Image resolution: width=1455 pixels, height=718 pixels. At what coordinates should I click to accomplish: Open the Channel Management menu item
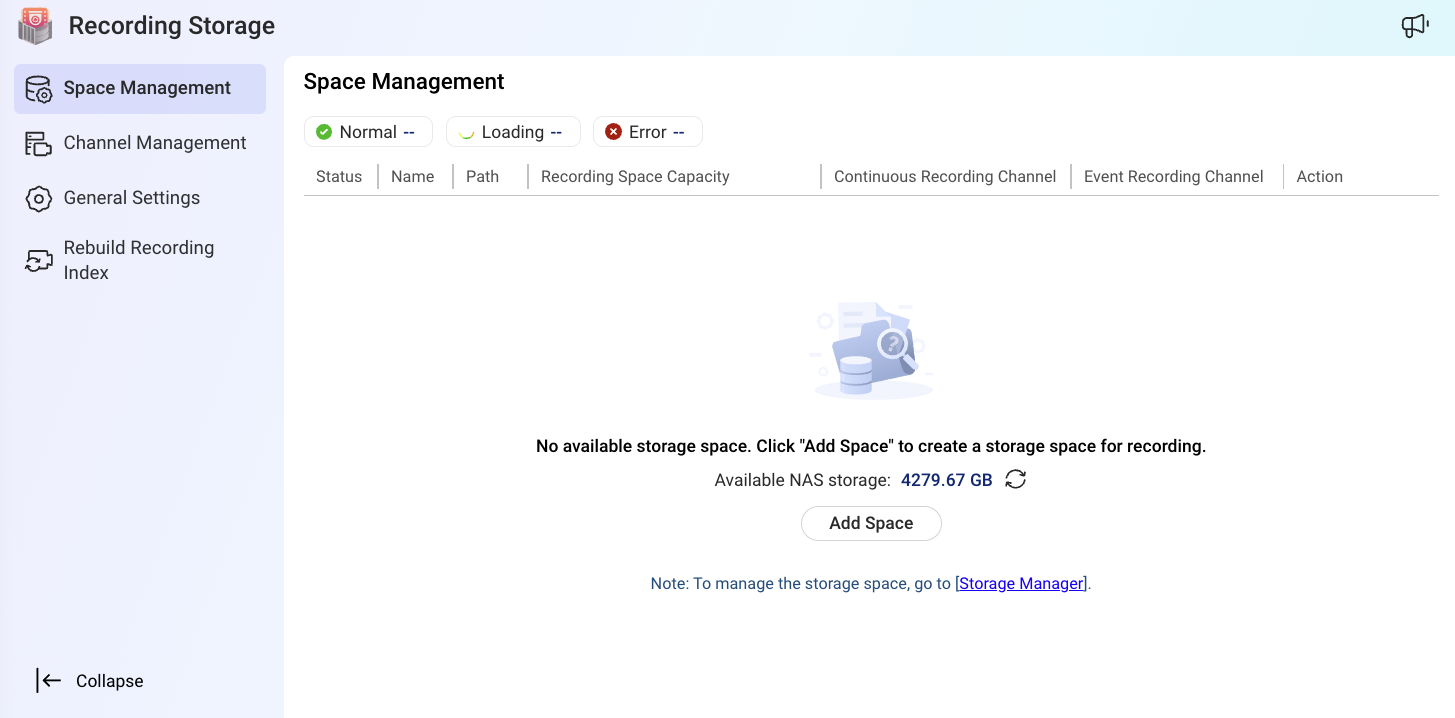pyautogui.click(x=154, y=143)
